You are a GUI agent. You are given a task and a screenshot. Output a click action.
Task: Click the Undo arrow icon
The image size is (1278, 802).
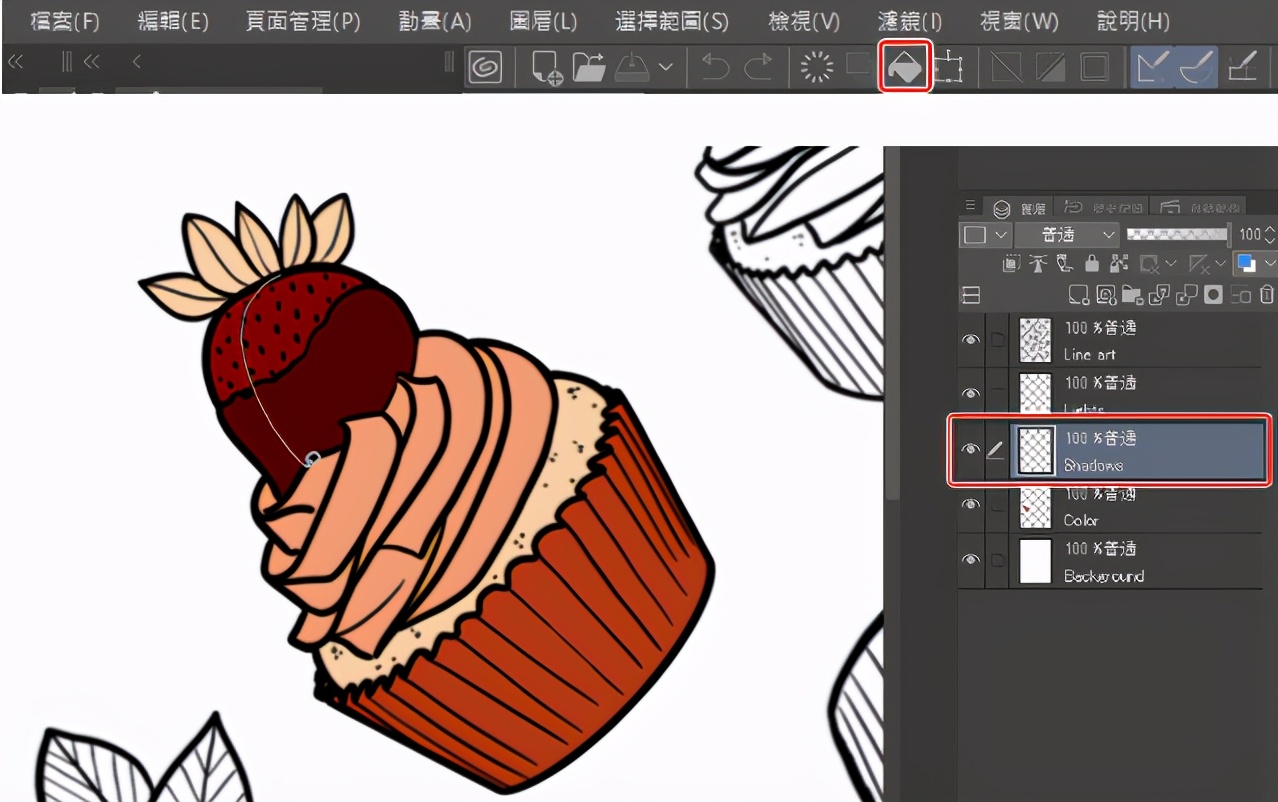point(715,67)
